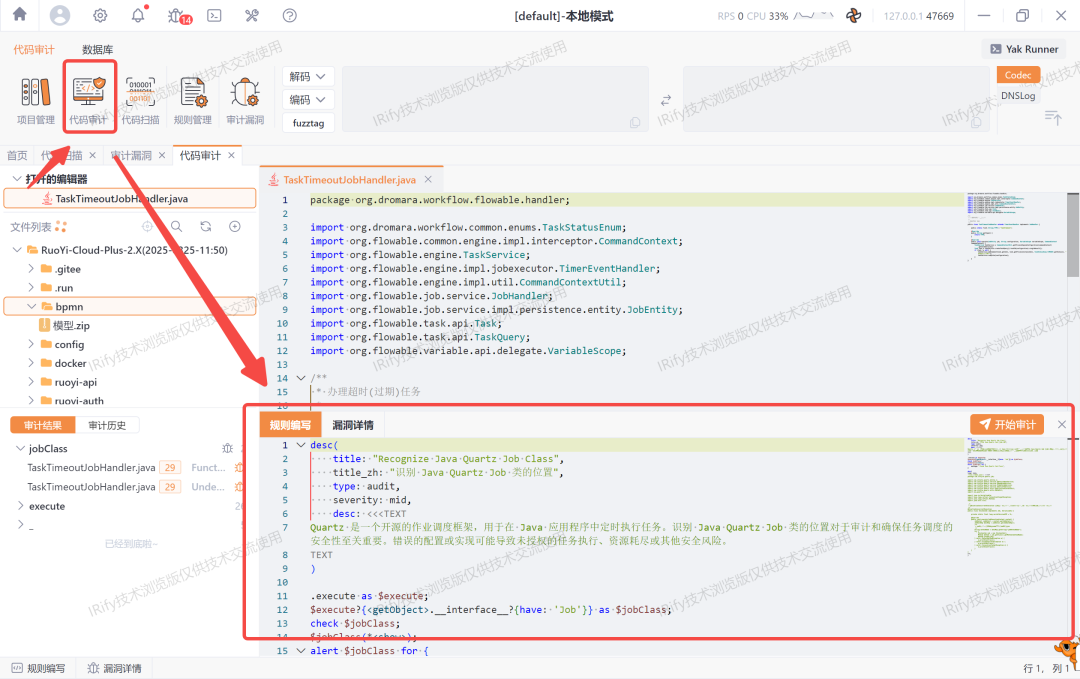
Task: Show the 审计结果 audit results
Action: point(43,425)
